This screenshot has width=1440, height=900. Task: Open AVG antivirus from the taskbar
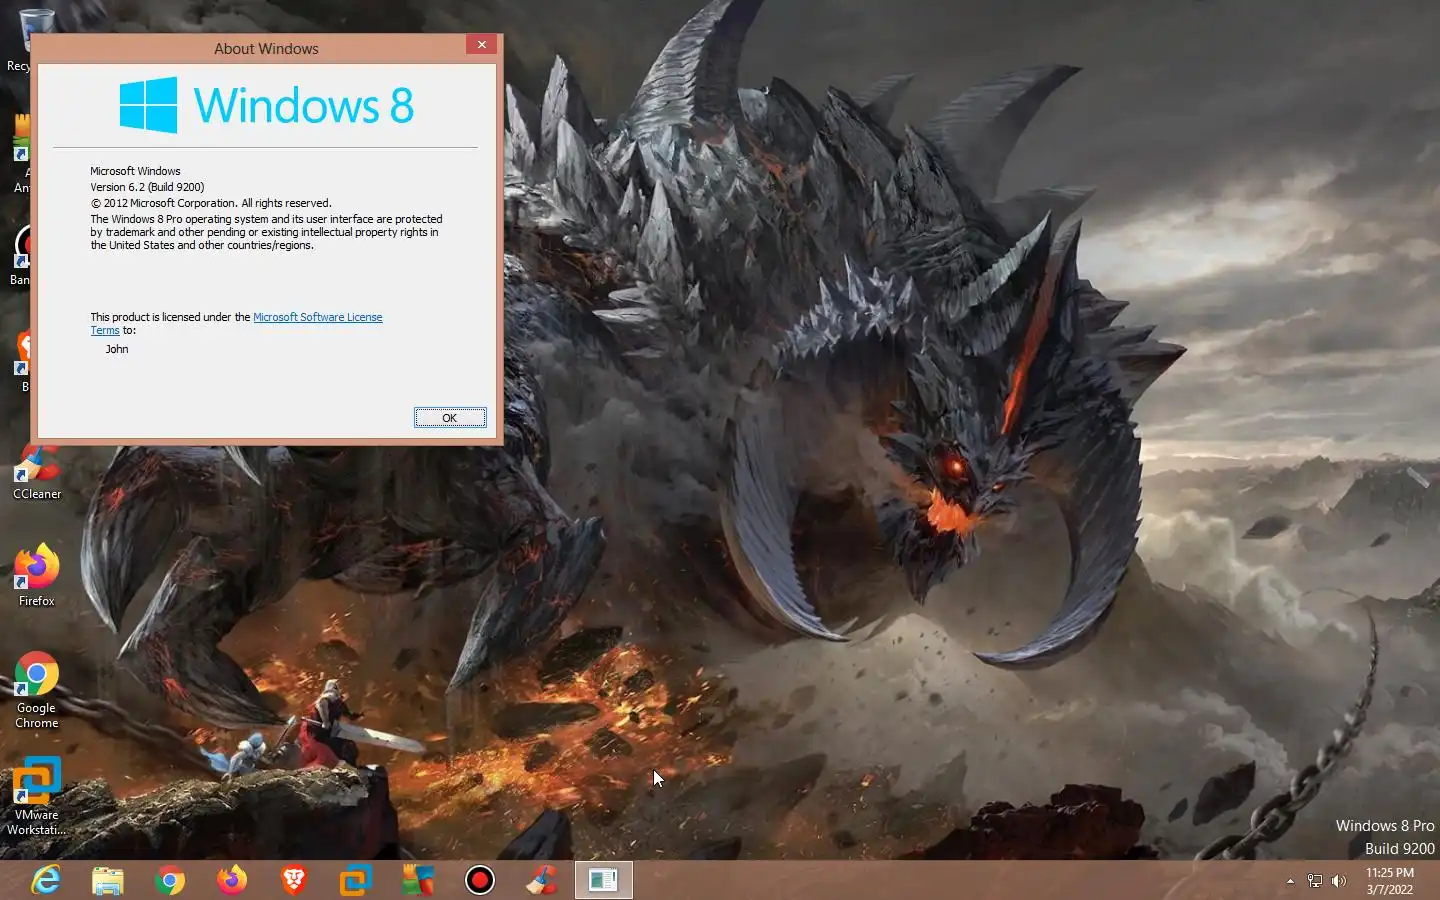point(418,880)
